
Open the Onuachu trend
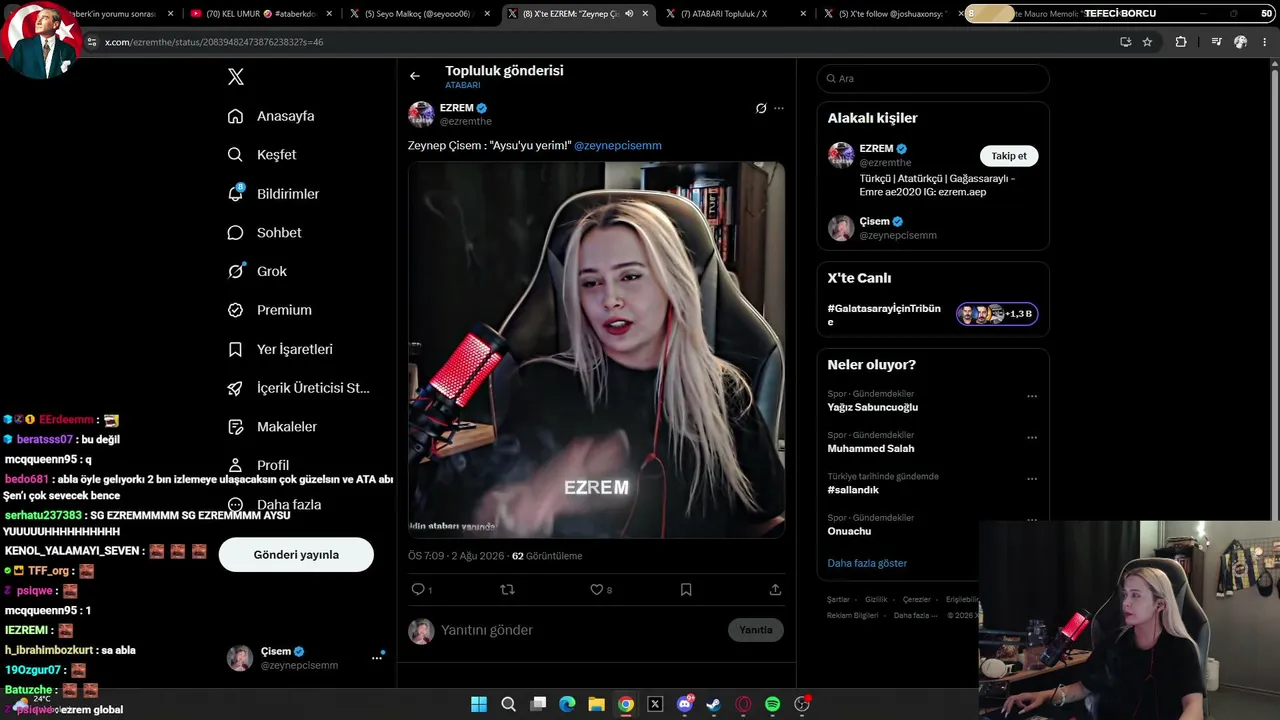[849, 531]
